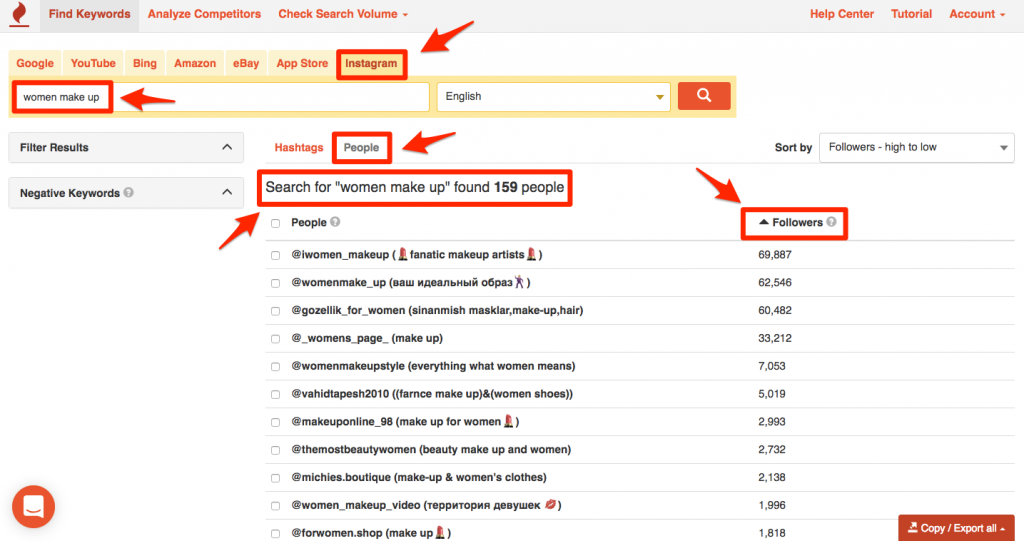Check the @michies.boutique row checkbox
The height and width of the screenshot is (541, 1024).
276,478
